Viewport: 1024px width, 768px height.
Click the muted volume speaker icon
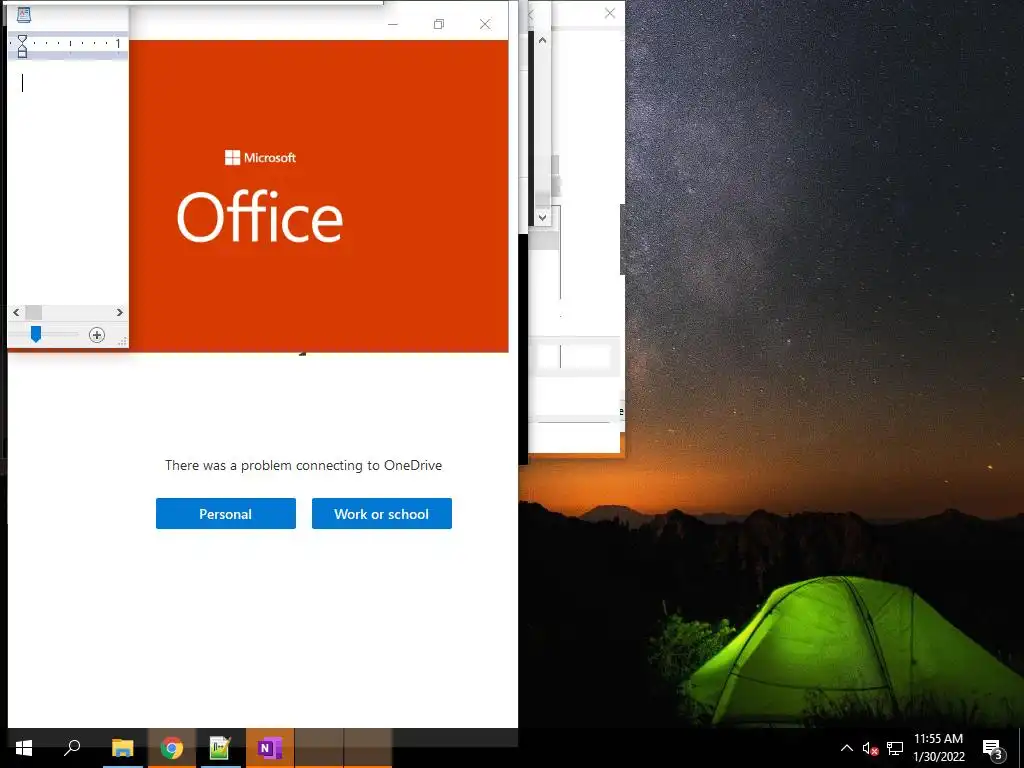pos(870,748)
